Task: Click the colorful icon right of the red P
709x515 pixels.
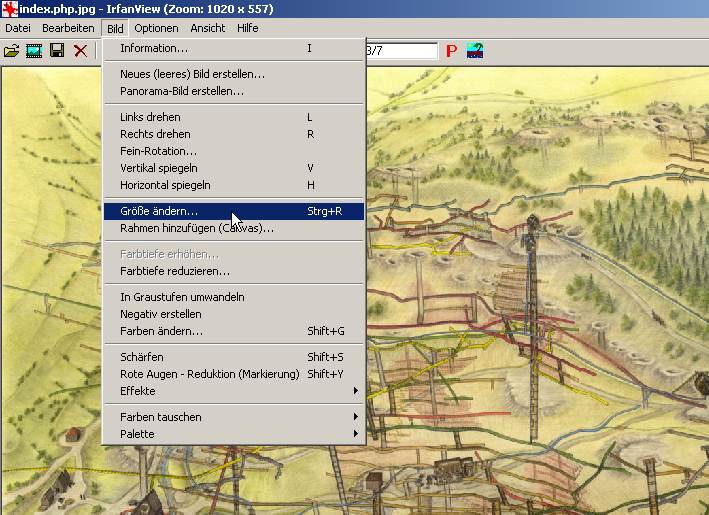Action: tap(476, 51)
